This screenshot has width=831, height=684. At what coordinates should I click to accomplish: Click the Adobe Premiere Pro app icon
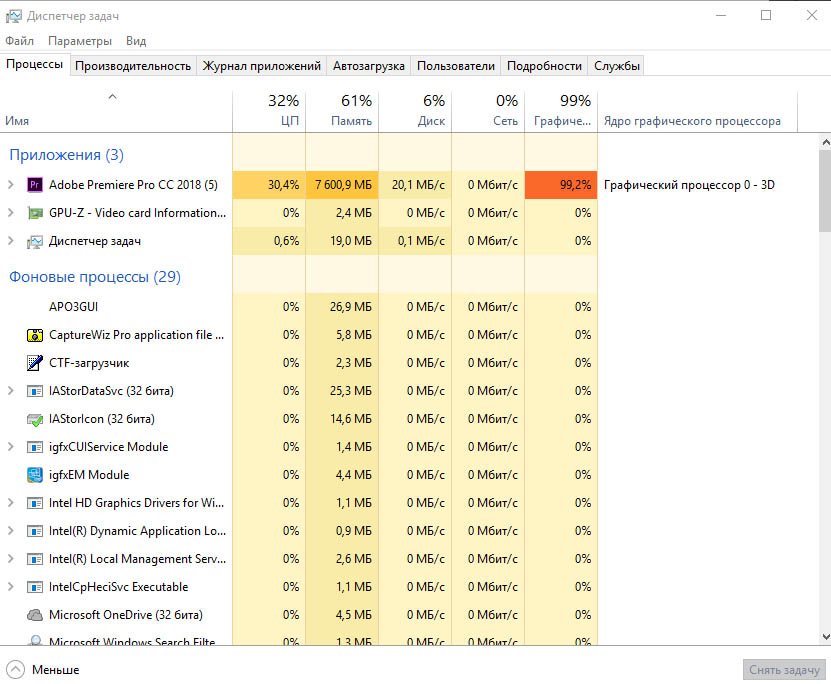click(34, 185)
